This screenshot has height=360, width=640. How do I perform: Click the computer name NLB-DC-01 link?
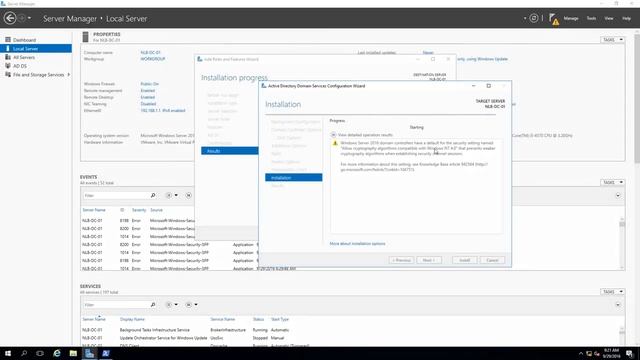(x=150, y=53)
